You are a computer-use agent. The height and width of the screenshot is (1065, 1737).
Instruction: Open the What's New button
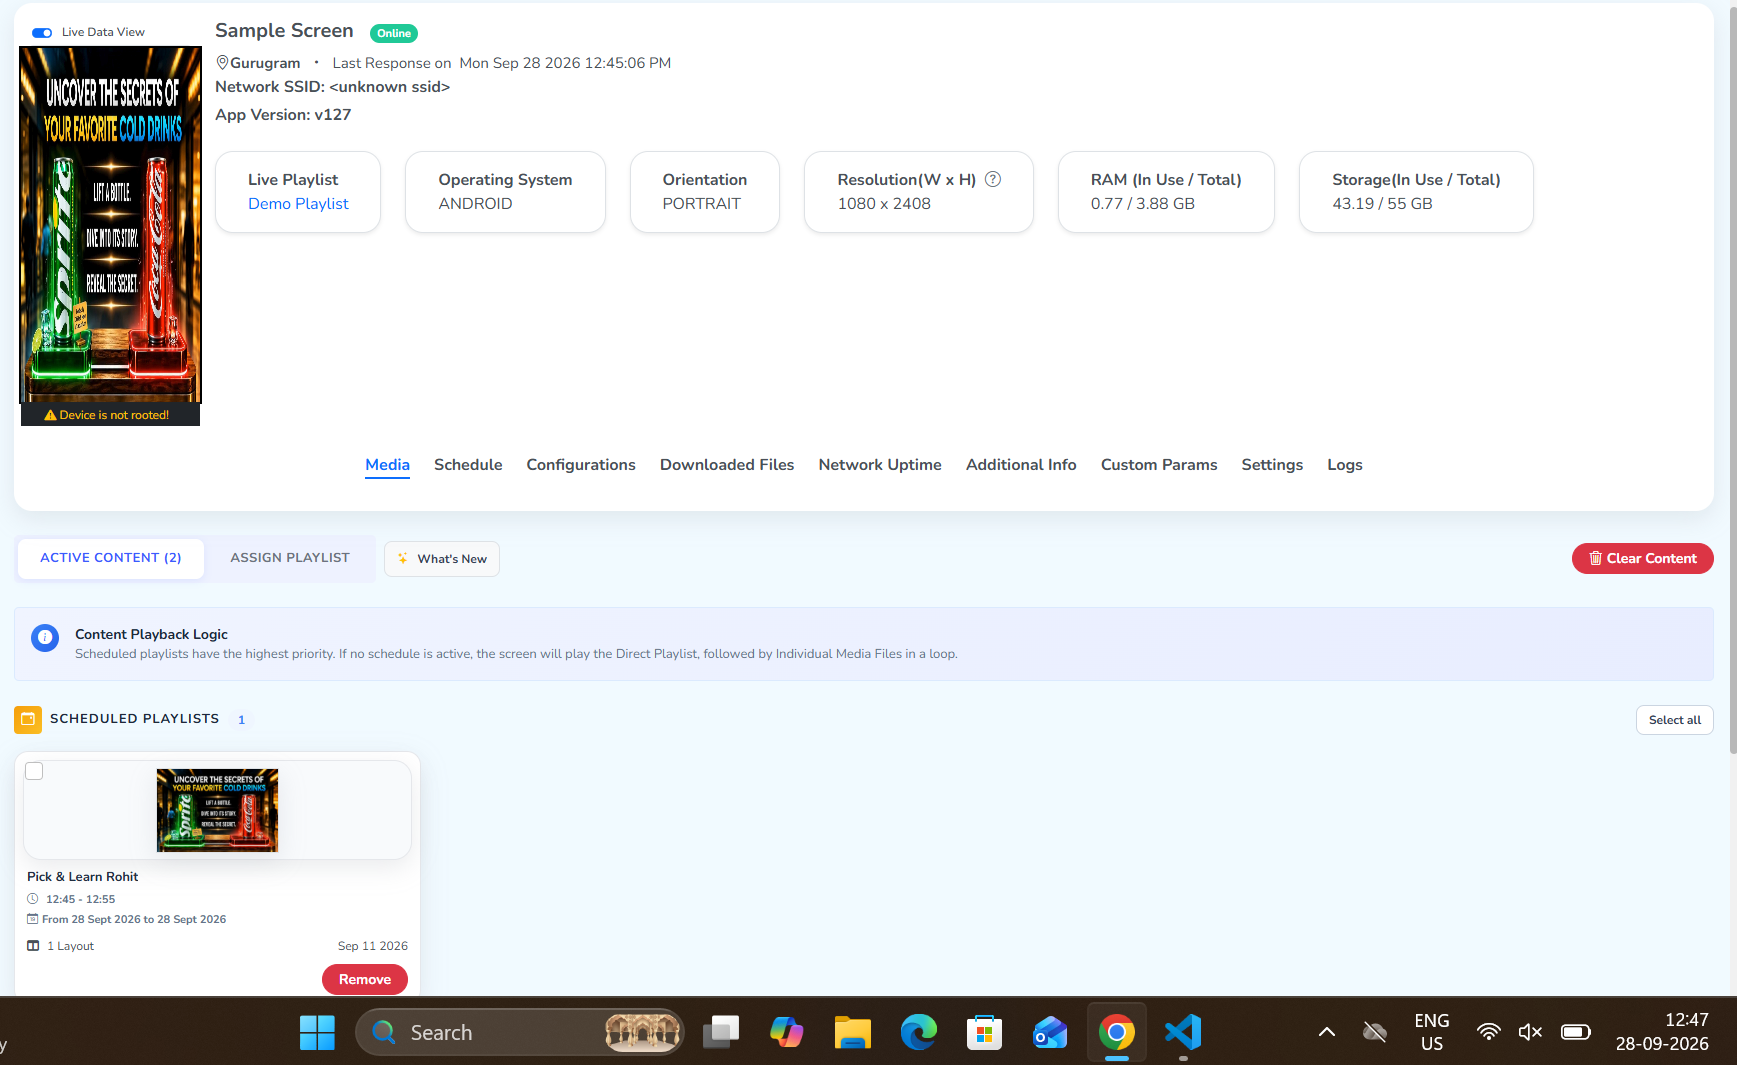442,559
